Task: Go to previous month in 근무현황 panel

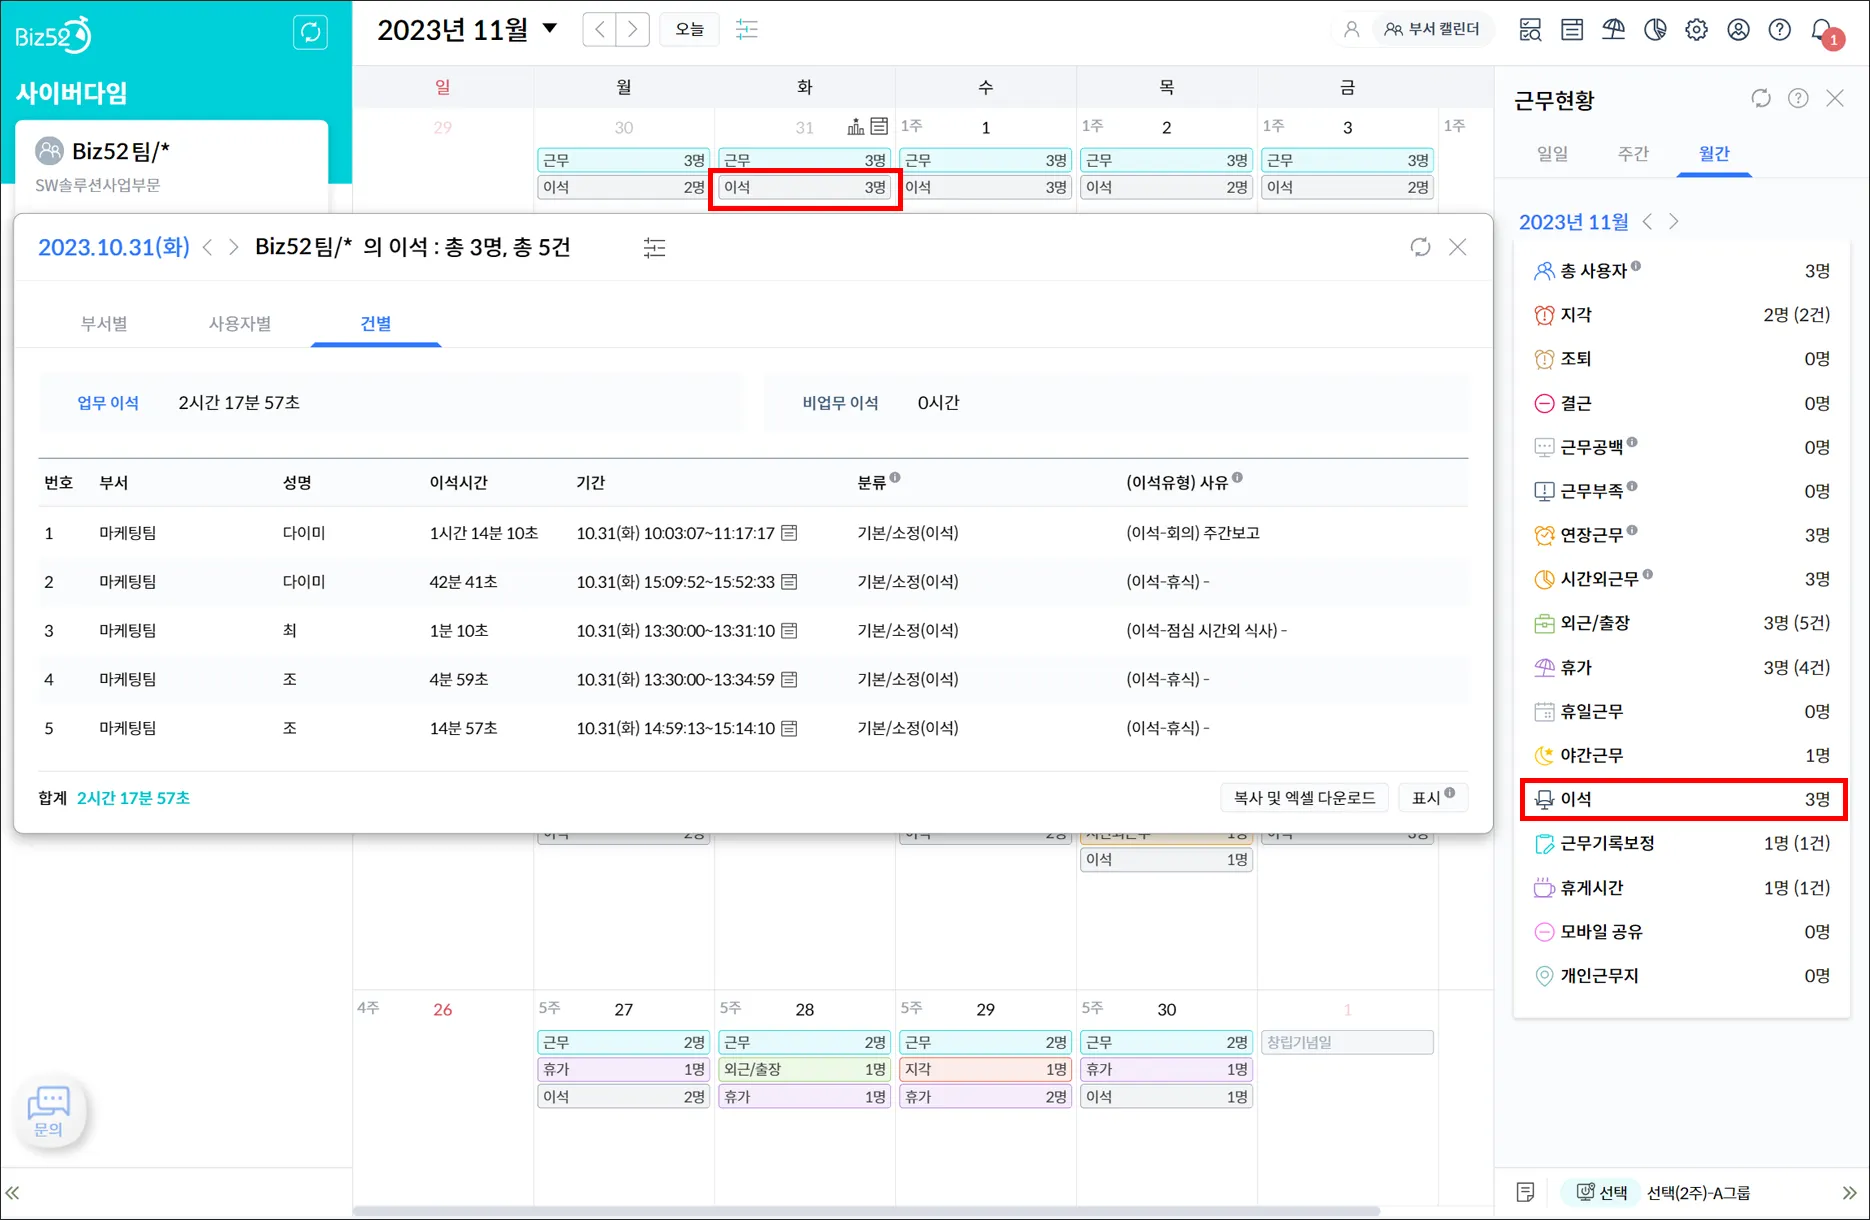Action: coord(1648,222)
